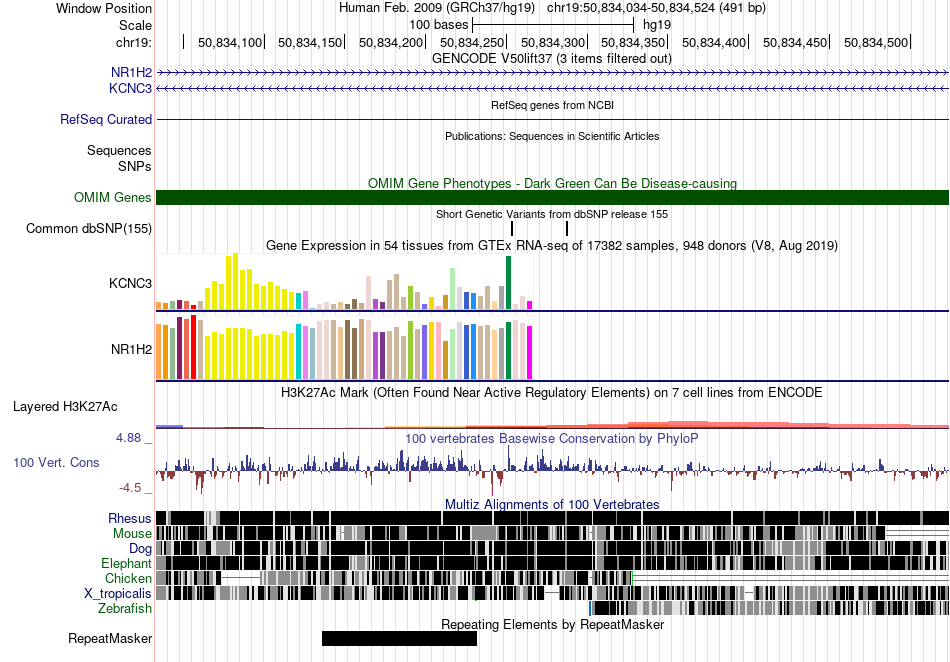Click the GTEx NR1H2 expression label
The height and width of the screenshot is (662, 950).
(131, 349)
